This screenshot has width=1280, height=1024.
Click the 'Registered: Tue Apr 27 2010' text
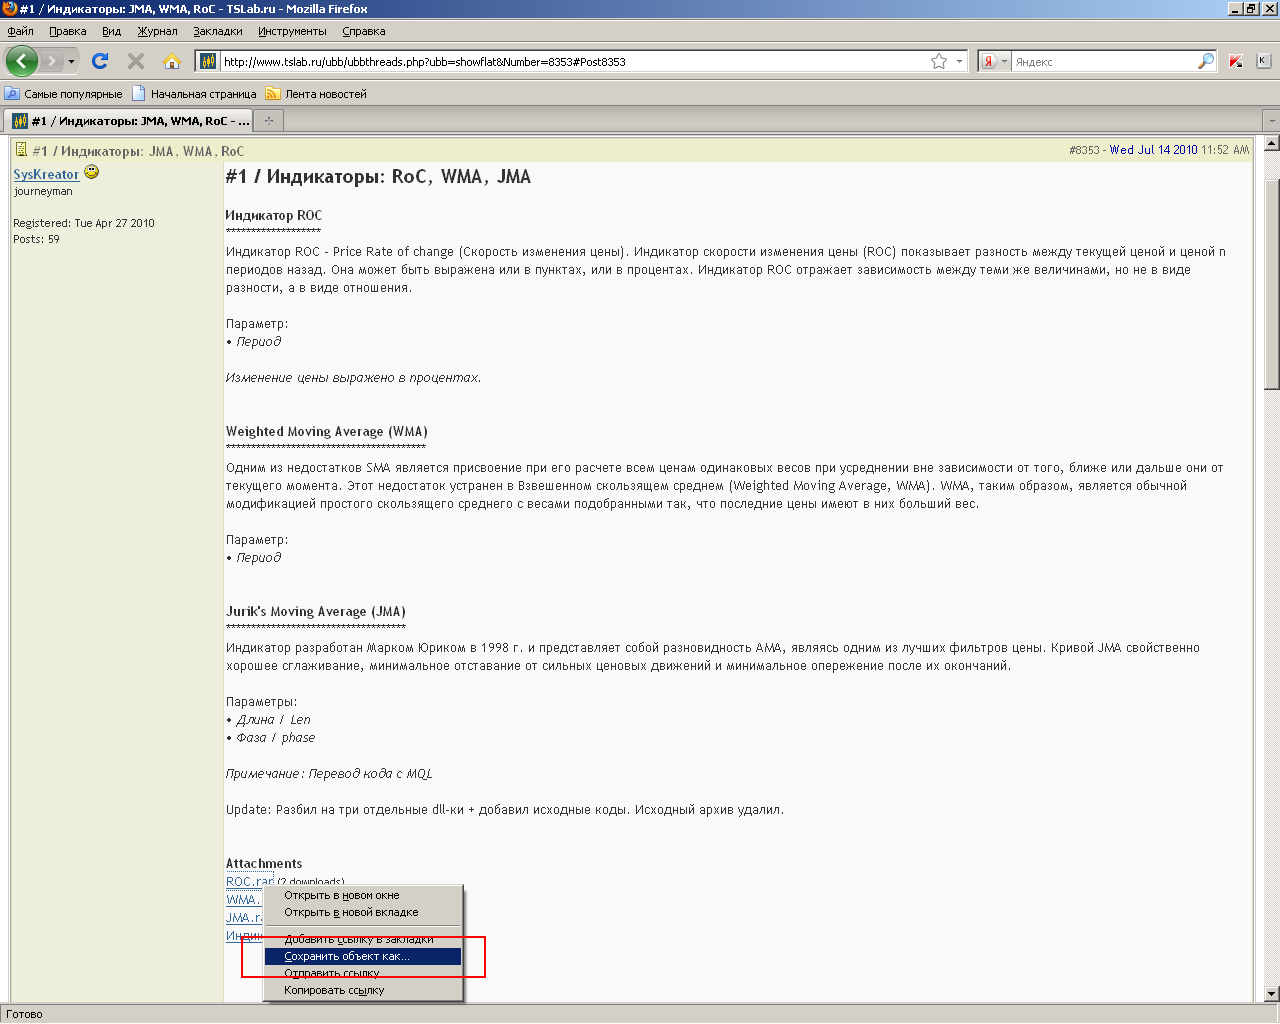[84, 223]
